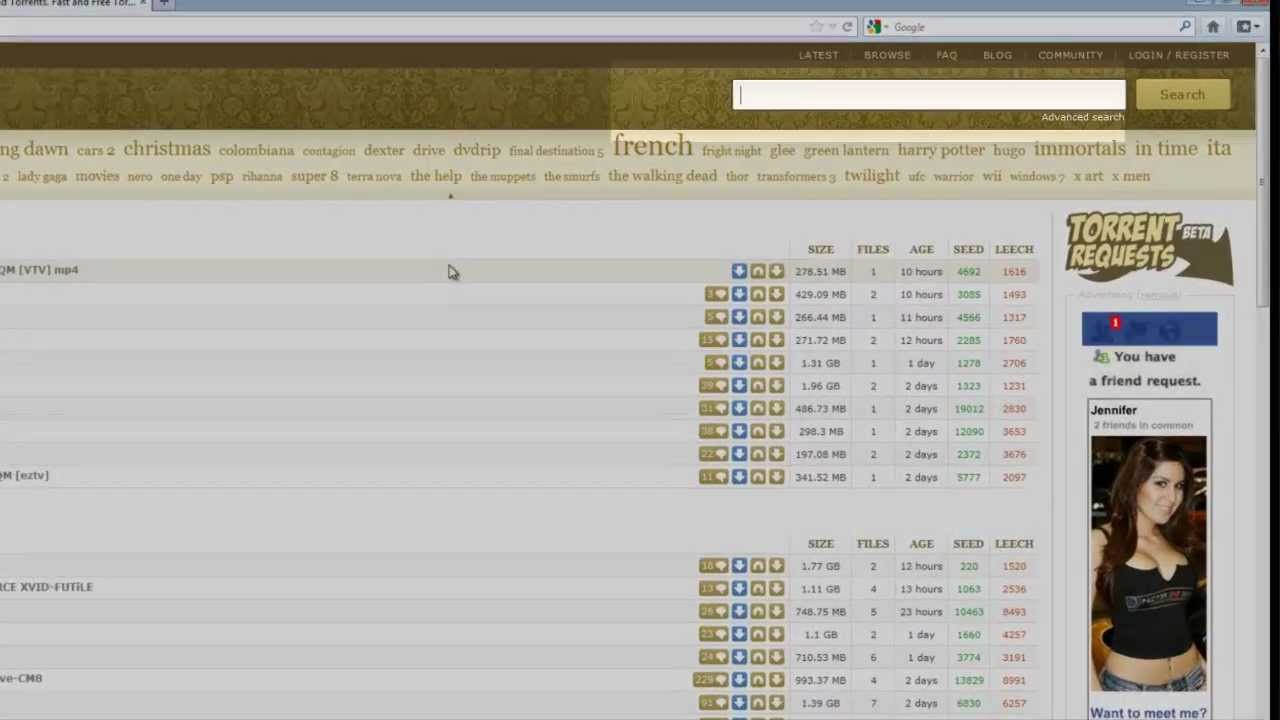Open the "colombiana" tag
1280x720 pixels.
coord(256,150)
